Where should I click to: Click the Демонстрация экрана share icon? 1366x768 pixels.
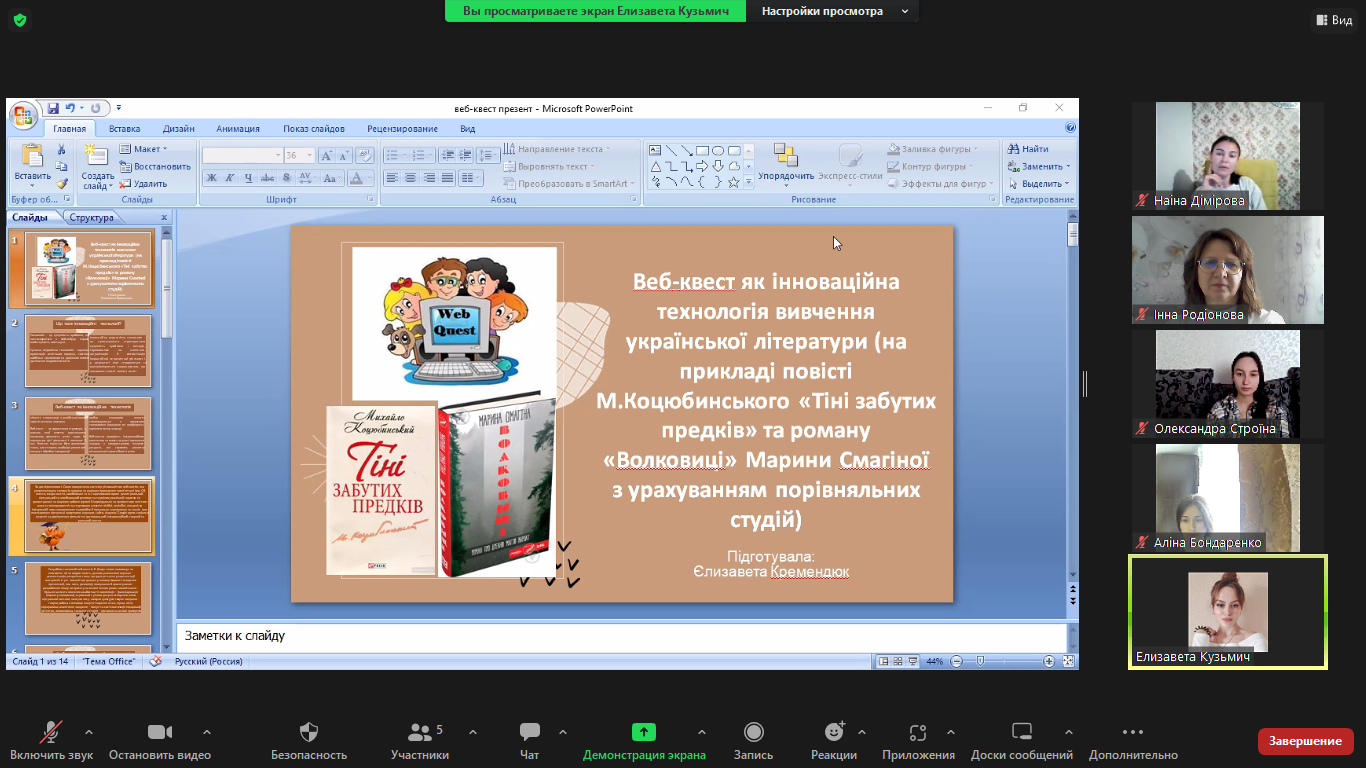[644, 733]
